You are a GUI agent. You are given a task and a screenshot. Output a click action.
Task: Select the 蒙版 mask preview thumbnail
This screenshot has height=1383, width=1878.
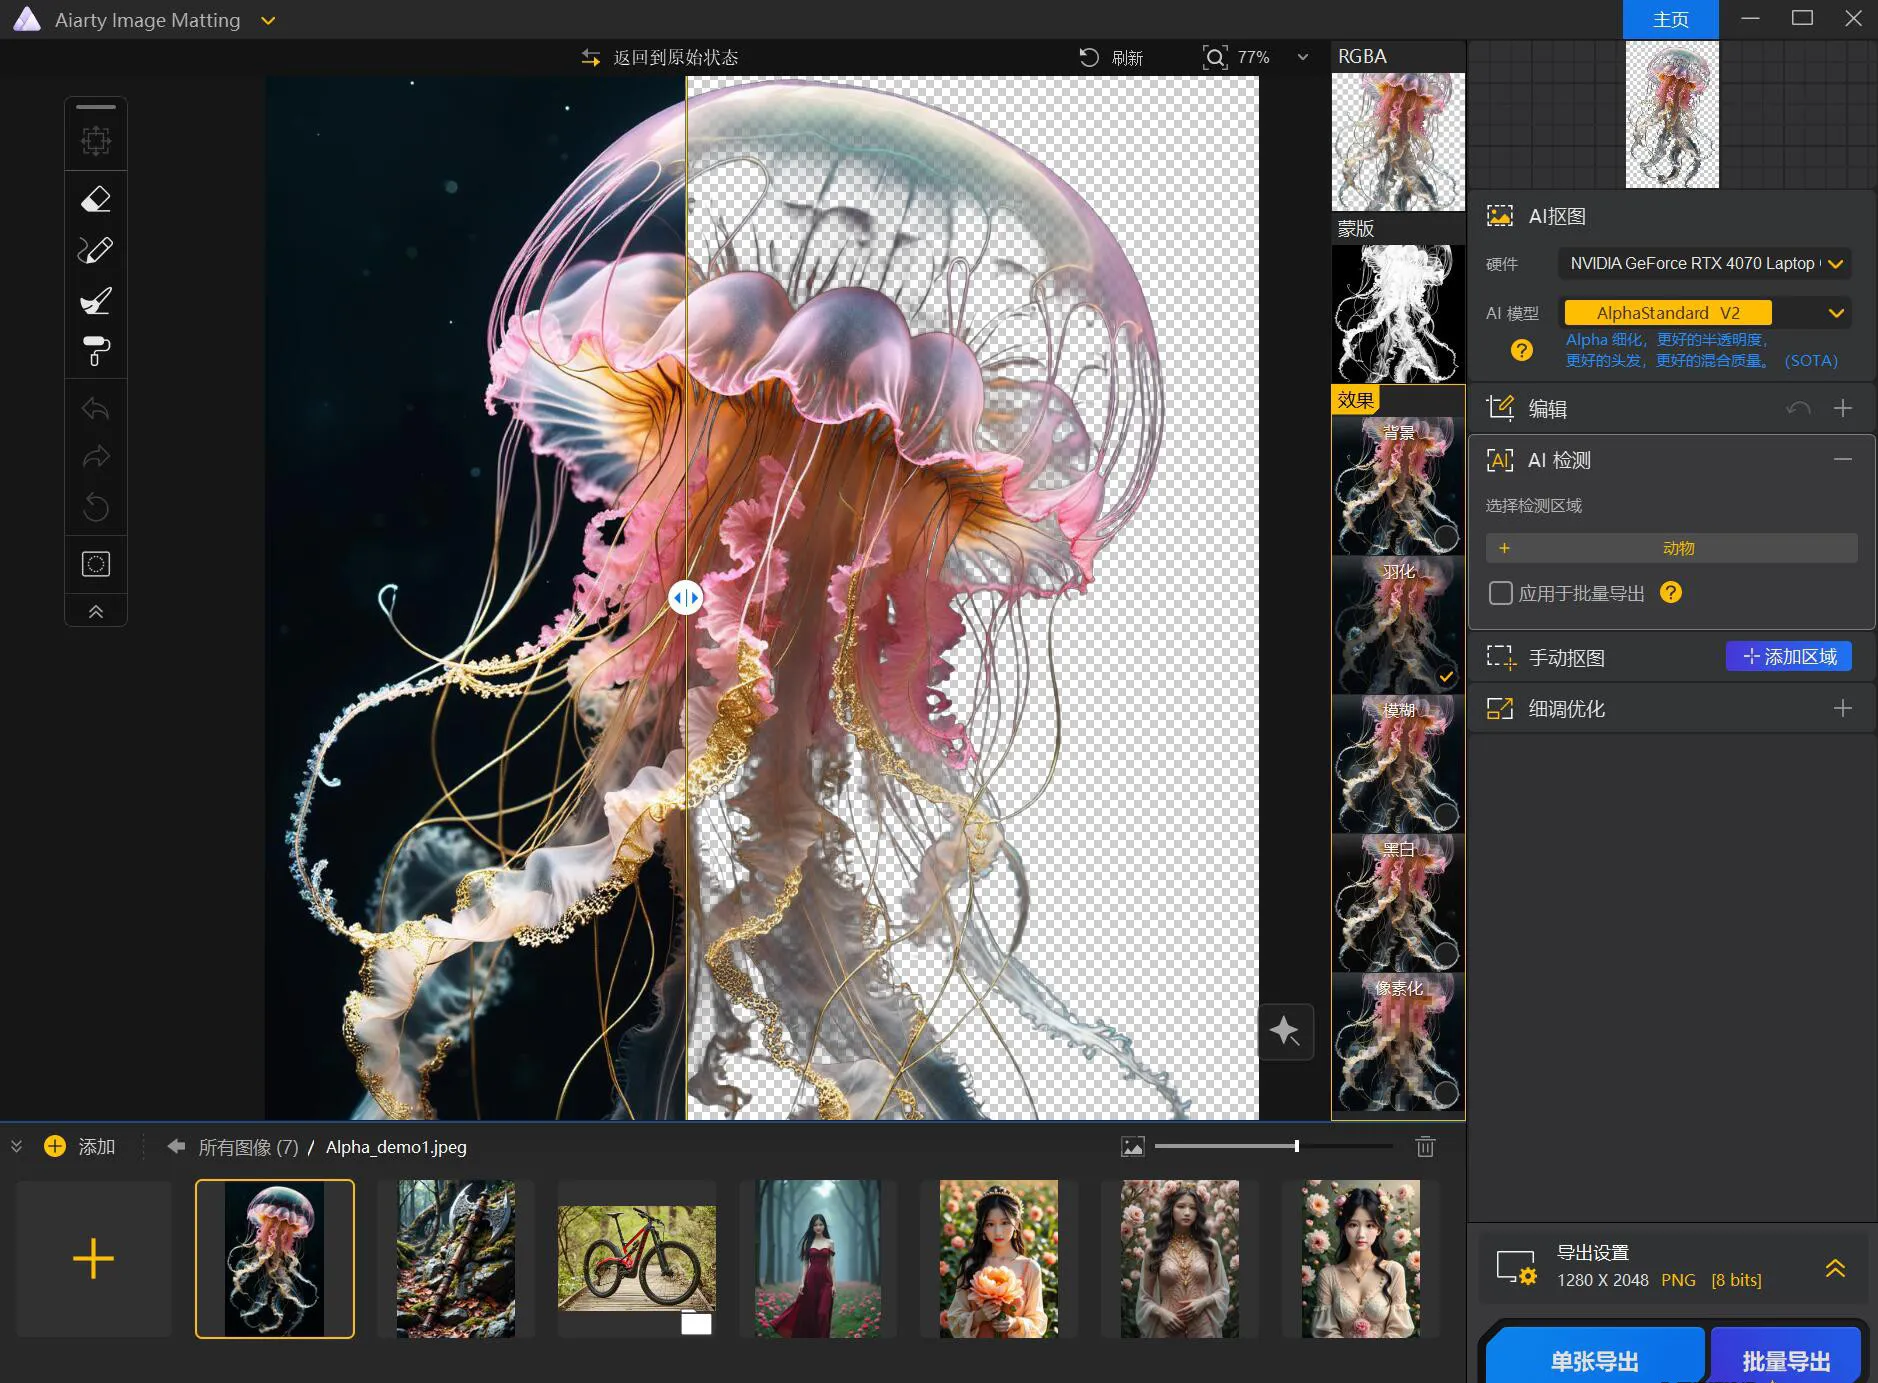(1397, 314)
